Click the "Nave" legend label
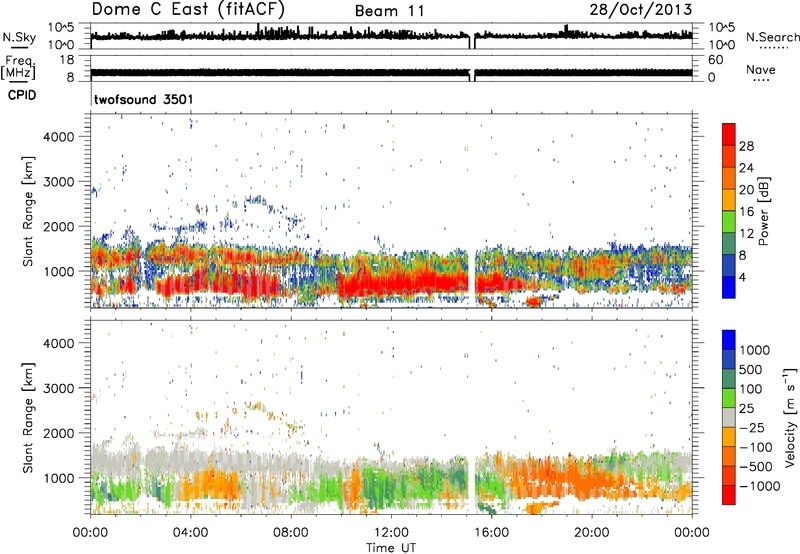This screenshot has width=800, height=554. click(761, 70)
